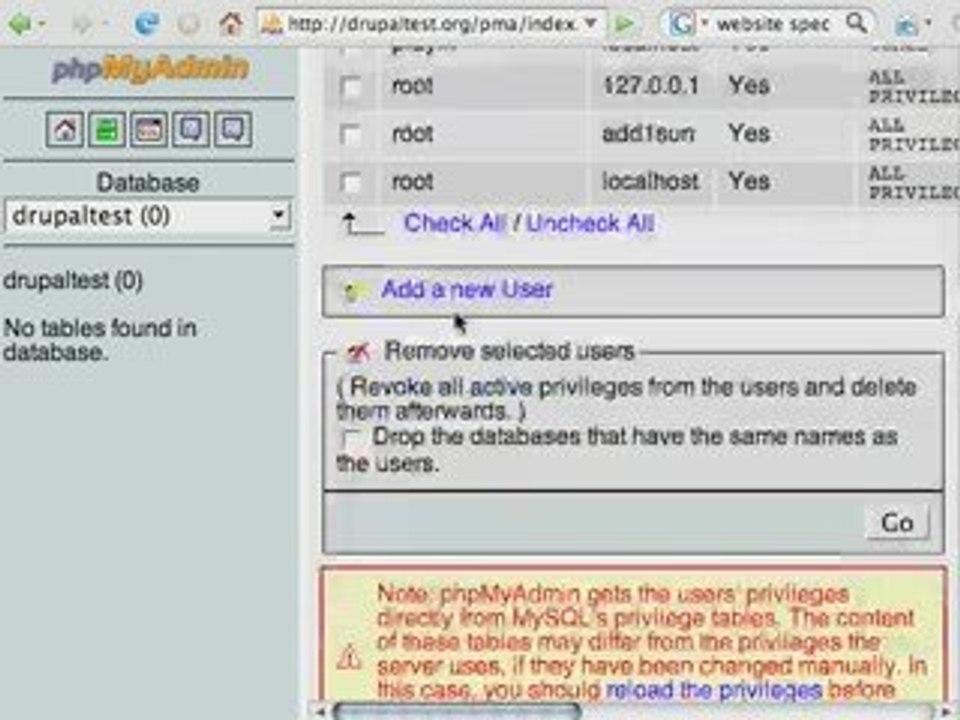This screenshot has height=720, width=960.
Task: Click the add user icon
Action: coord(354,291)
